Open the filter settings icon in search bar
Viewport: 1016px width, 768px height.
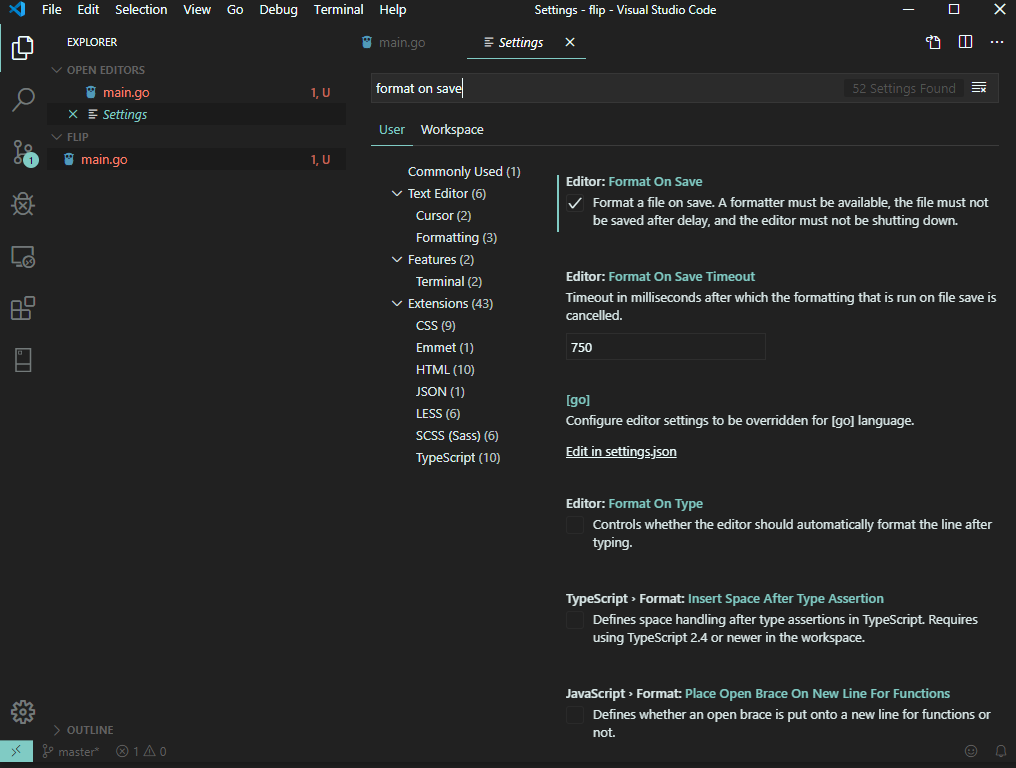pyautogui.click(x=978, y=88)
